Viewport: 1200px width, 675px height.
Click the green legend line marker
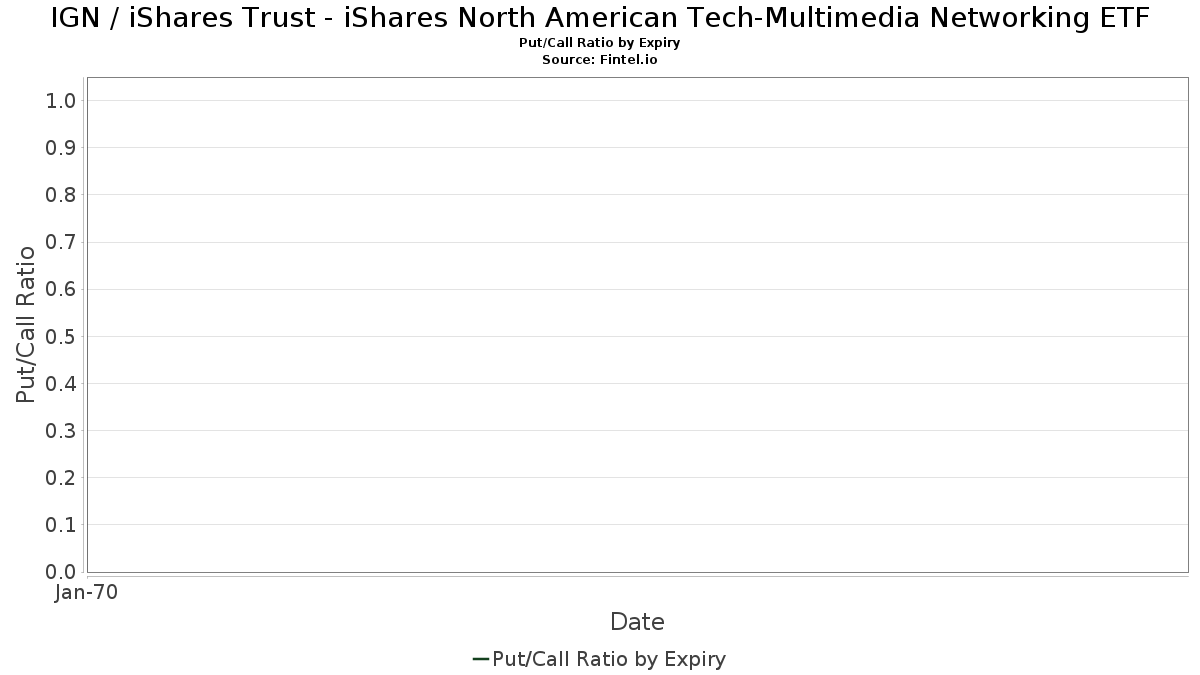tap(480, 659)
